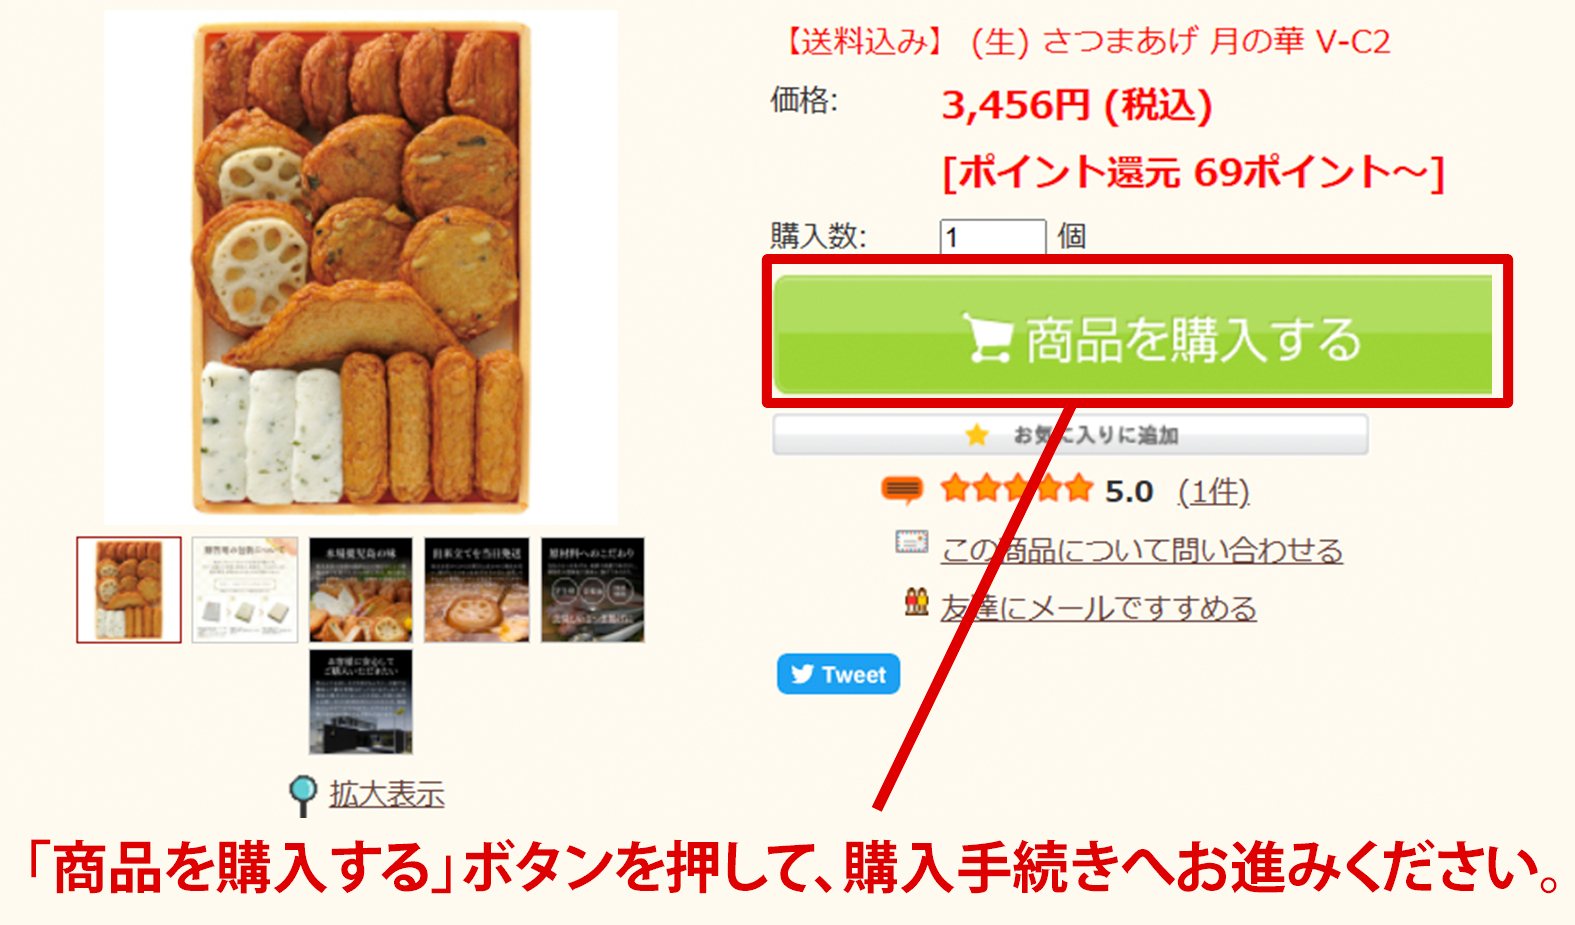The width and height of the screenshot is (1575, 925).
Task: Select the second white info thumbnail
Action: point(245,590)
